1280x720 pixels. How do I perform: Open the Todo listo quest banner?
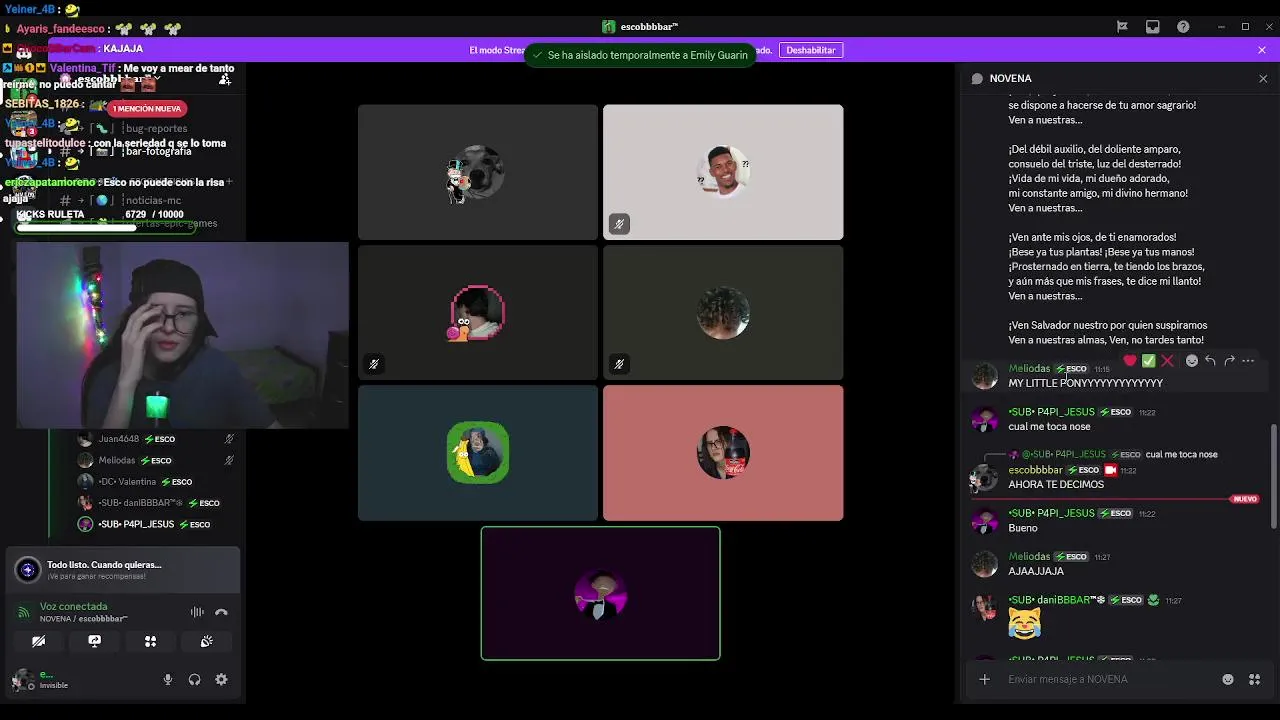coord(122,569)
